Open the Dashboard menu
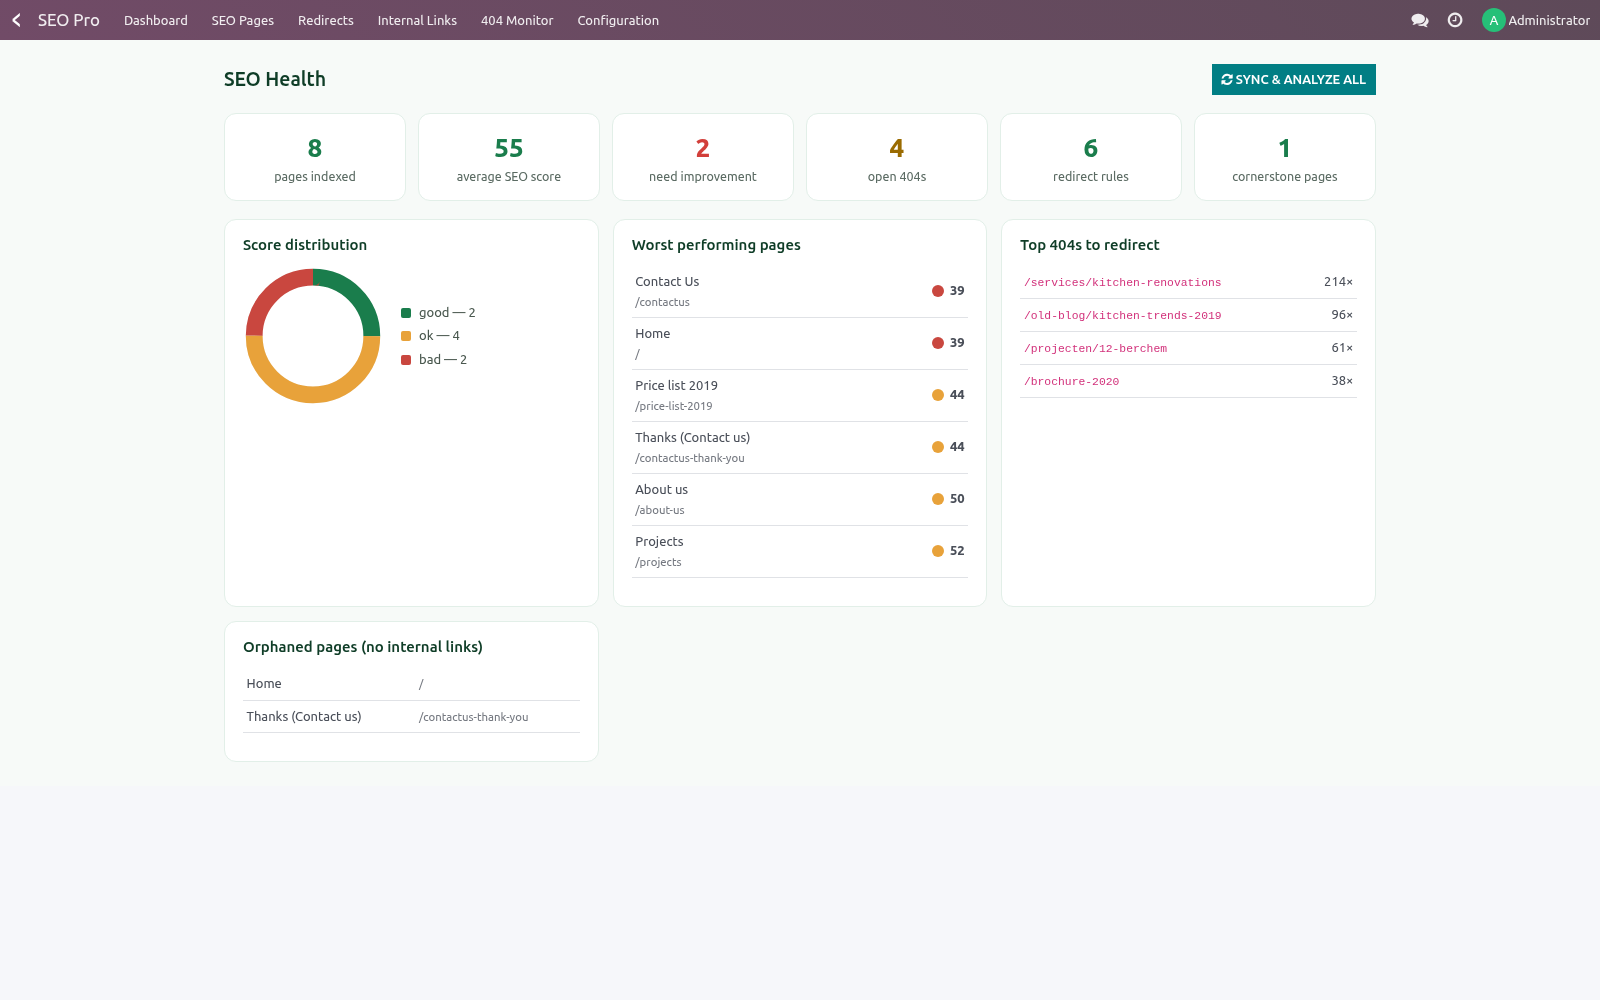 (x=156, y=20)
